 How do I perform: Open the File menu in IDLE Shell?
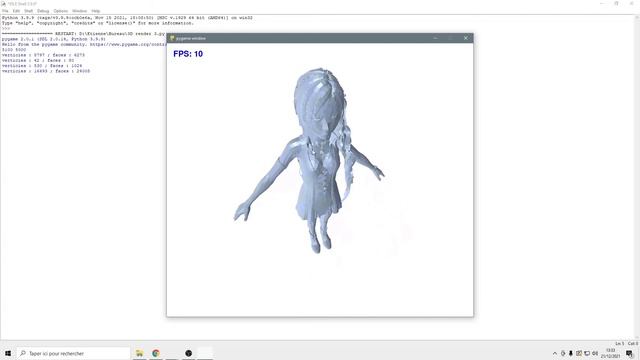5,11
